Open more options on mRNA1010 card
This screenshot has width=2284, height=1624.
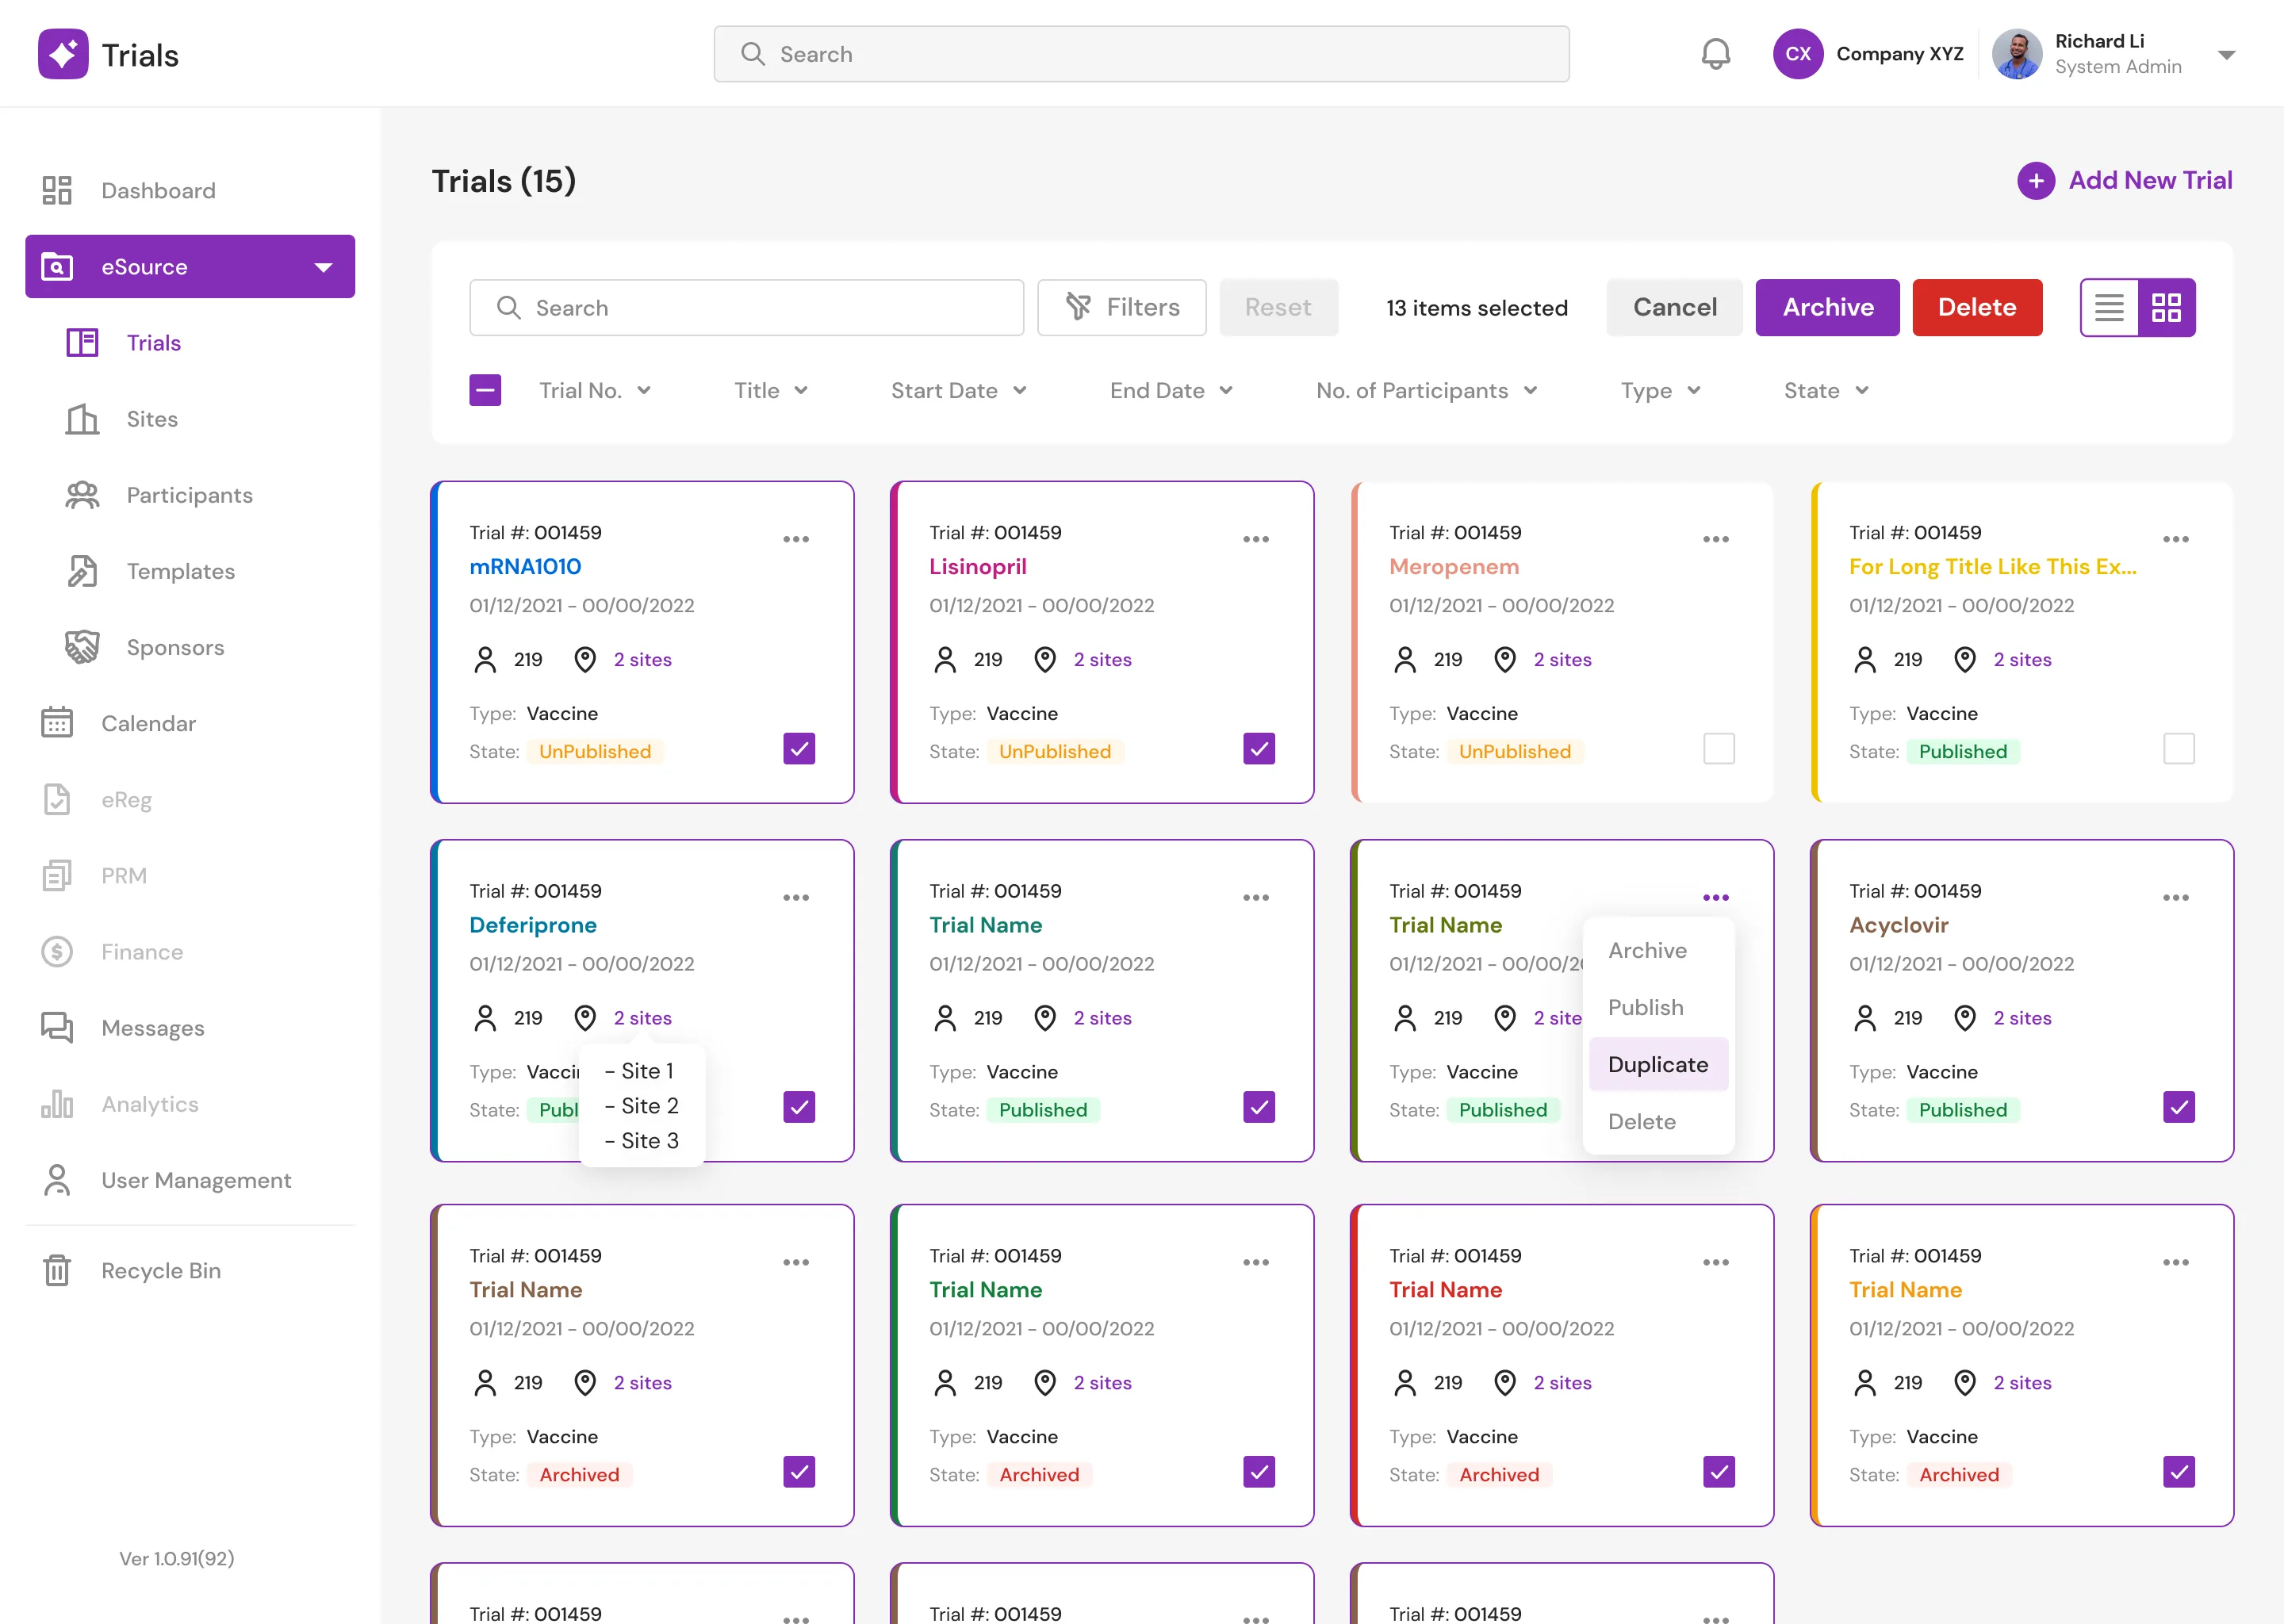[796, 539]
